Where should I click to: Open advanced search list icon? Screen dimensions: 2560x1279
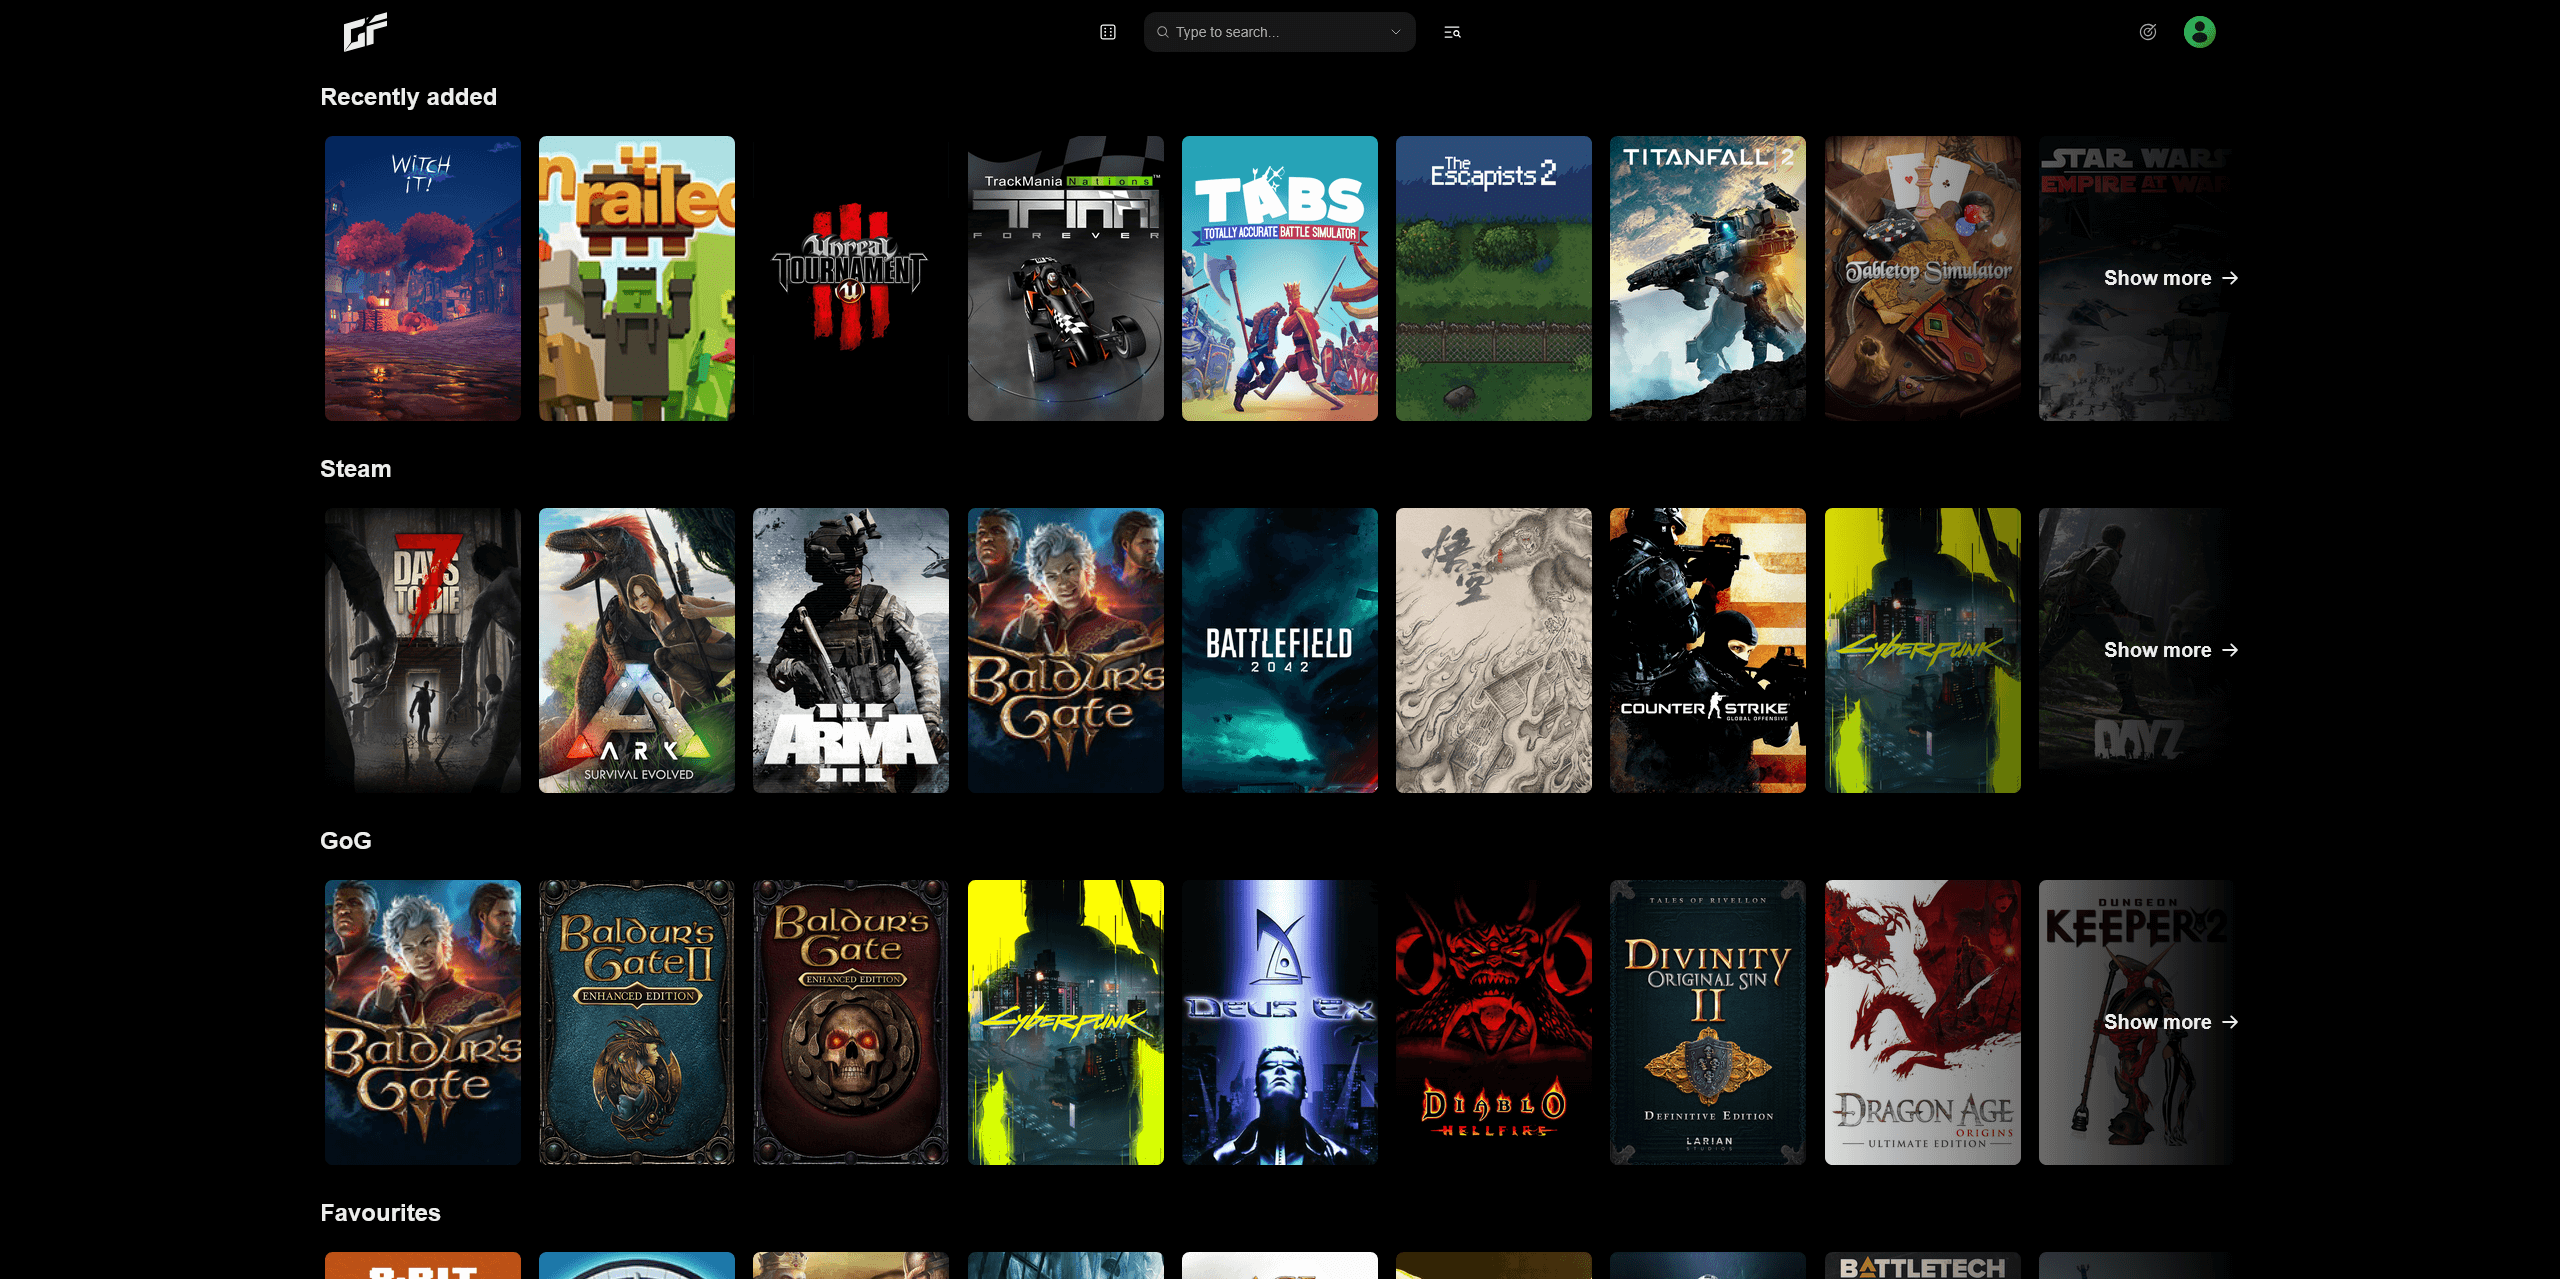click(x=1452, y=32)
